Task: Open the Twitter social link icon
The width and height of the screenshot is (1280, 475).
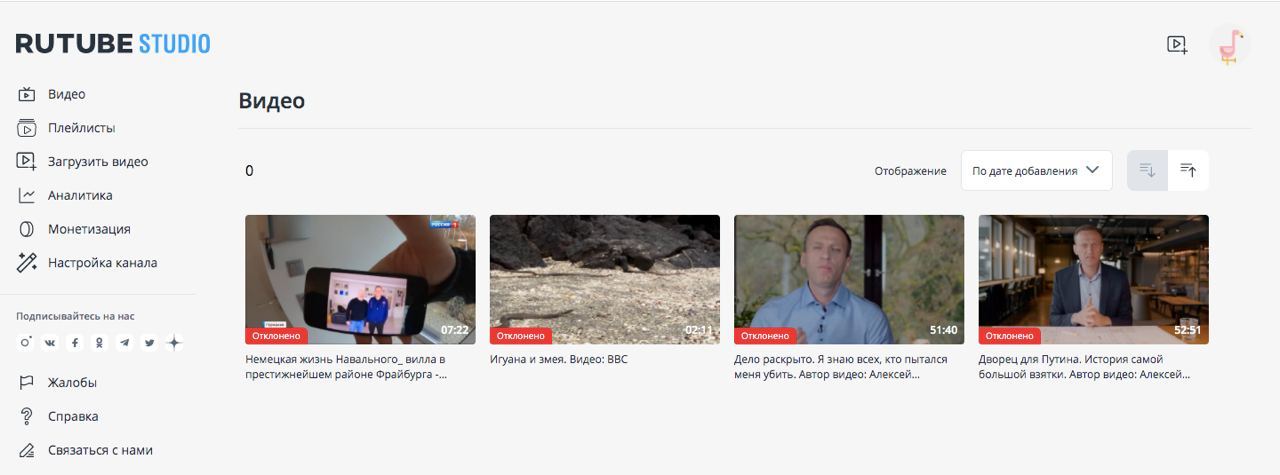Action: [149, 343]
